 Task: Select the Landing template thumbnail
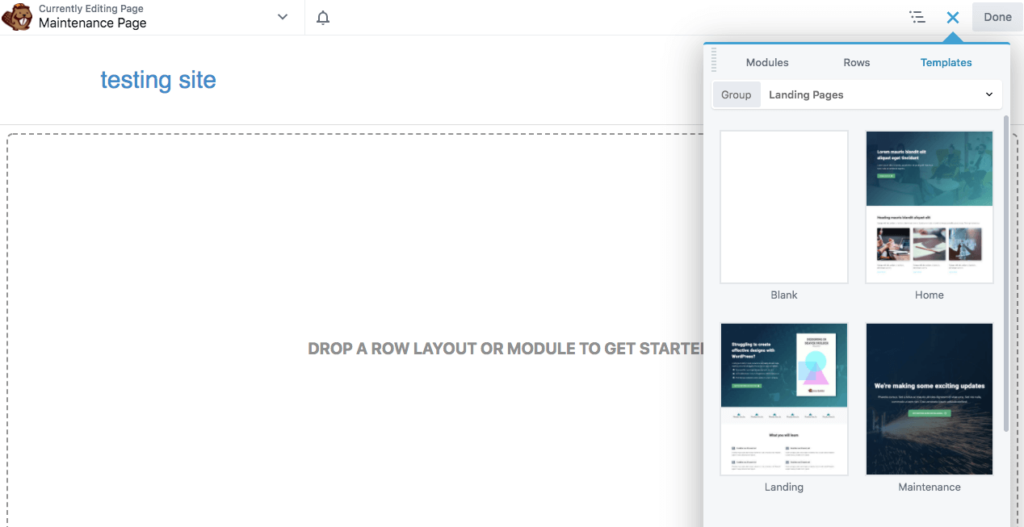point(784,399)
